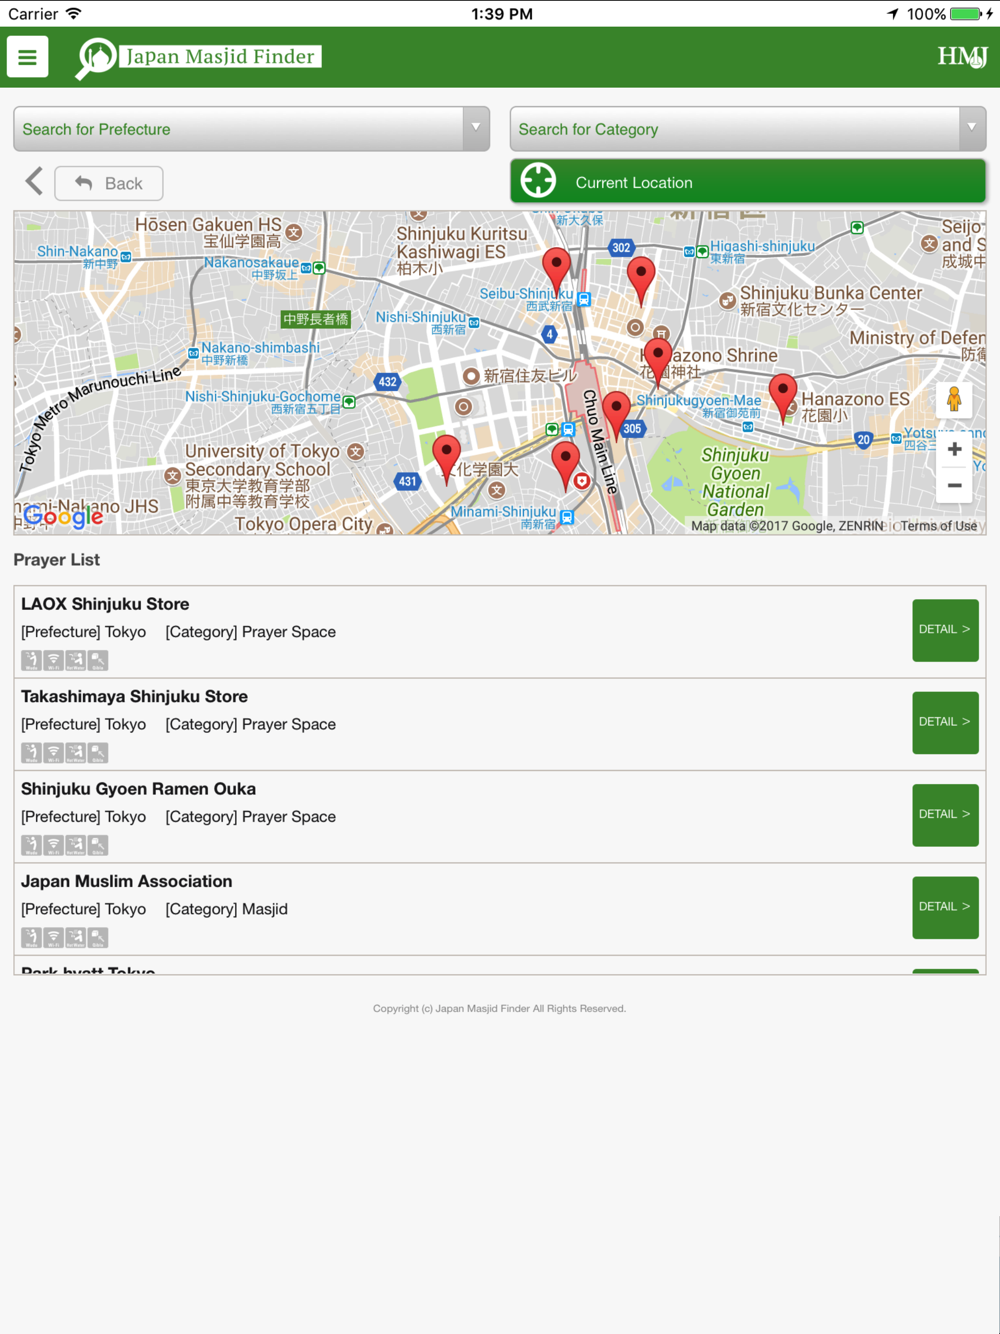
Task: Click Hot Water icon for Takashimaya Shinjuku Store
Action: tap(76, 752)
